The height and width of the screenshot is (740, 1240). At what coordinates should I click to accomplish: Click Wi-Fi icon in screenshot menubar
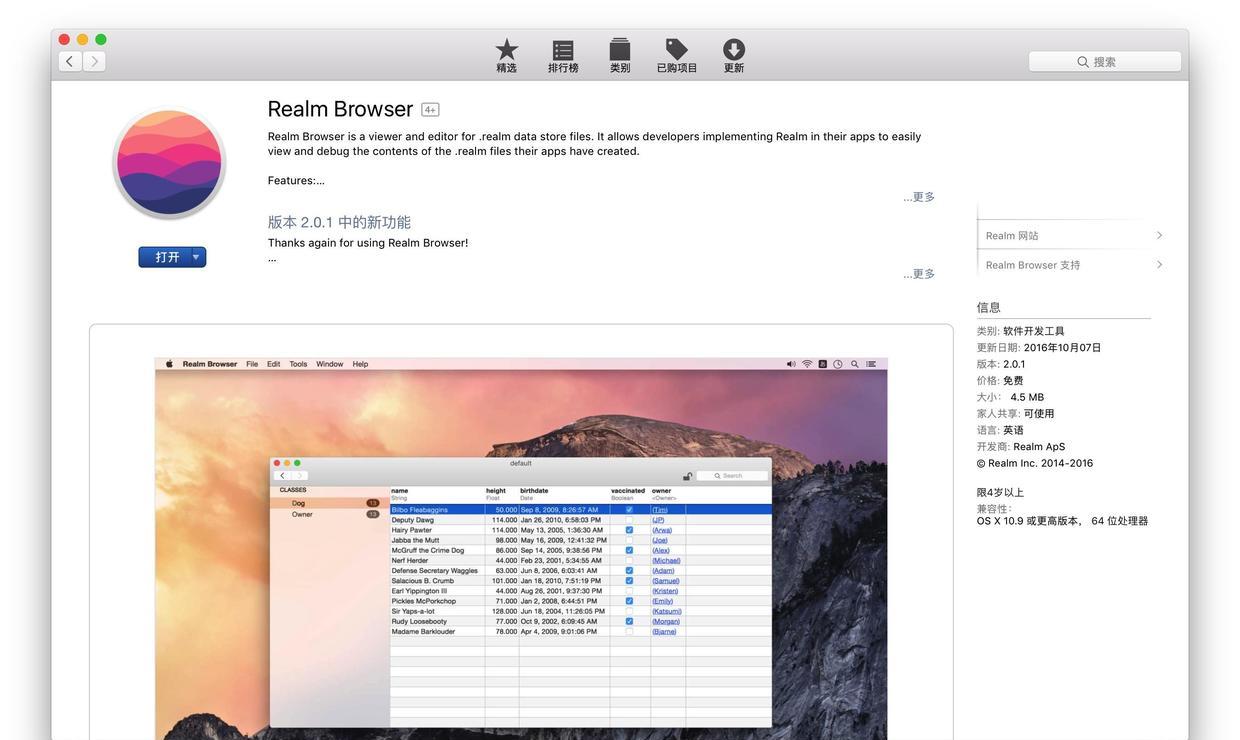807,364
